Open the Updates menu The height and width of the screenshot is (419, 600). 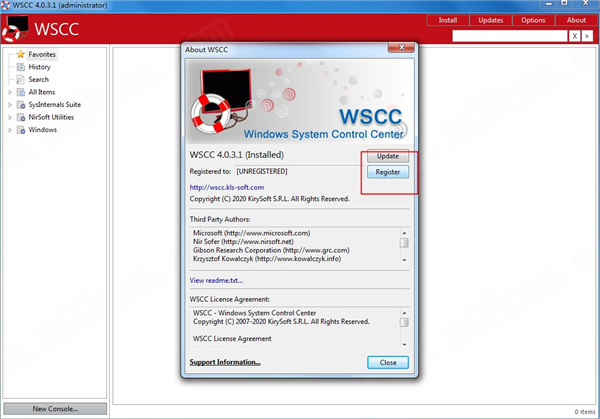[x=491, y=20]
